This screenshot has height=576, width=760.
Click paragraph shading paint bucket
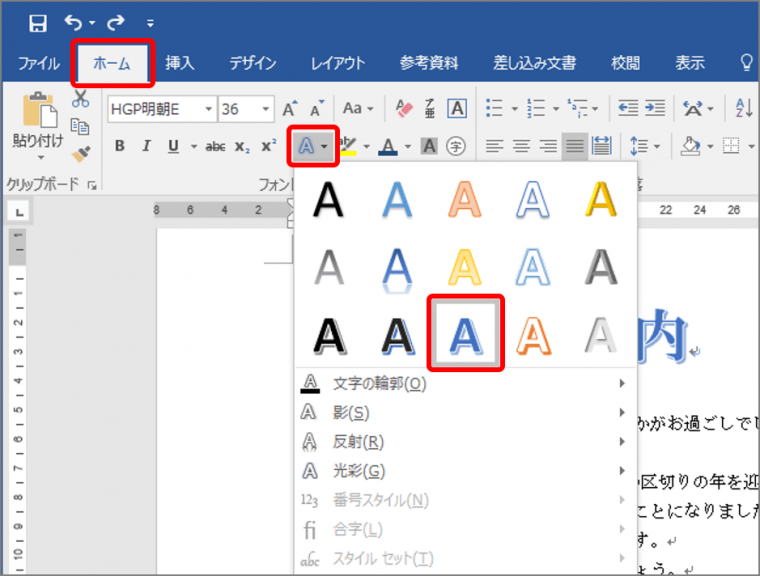(x=691, y=145)
